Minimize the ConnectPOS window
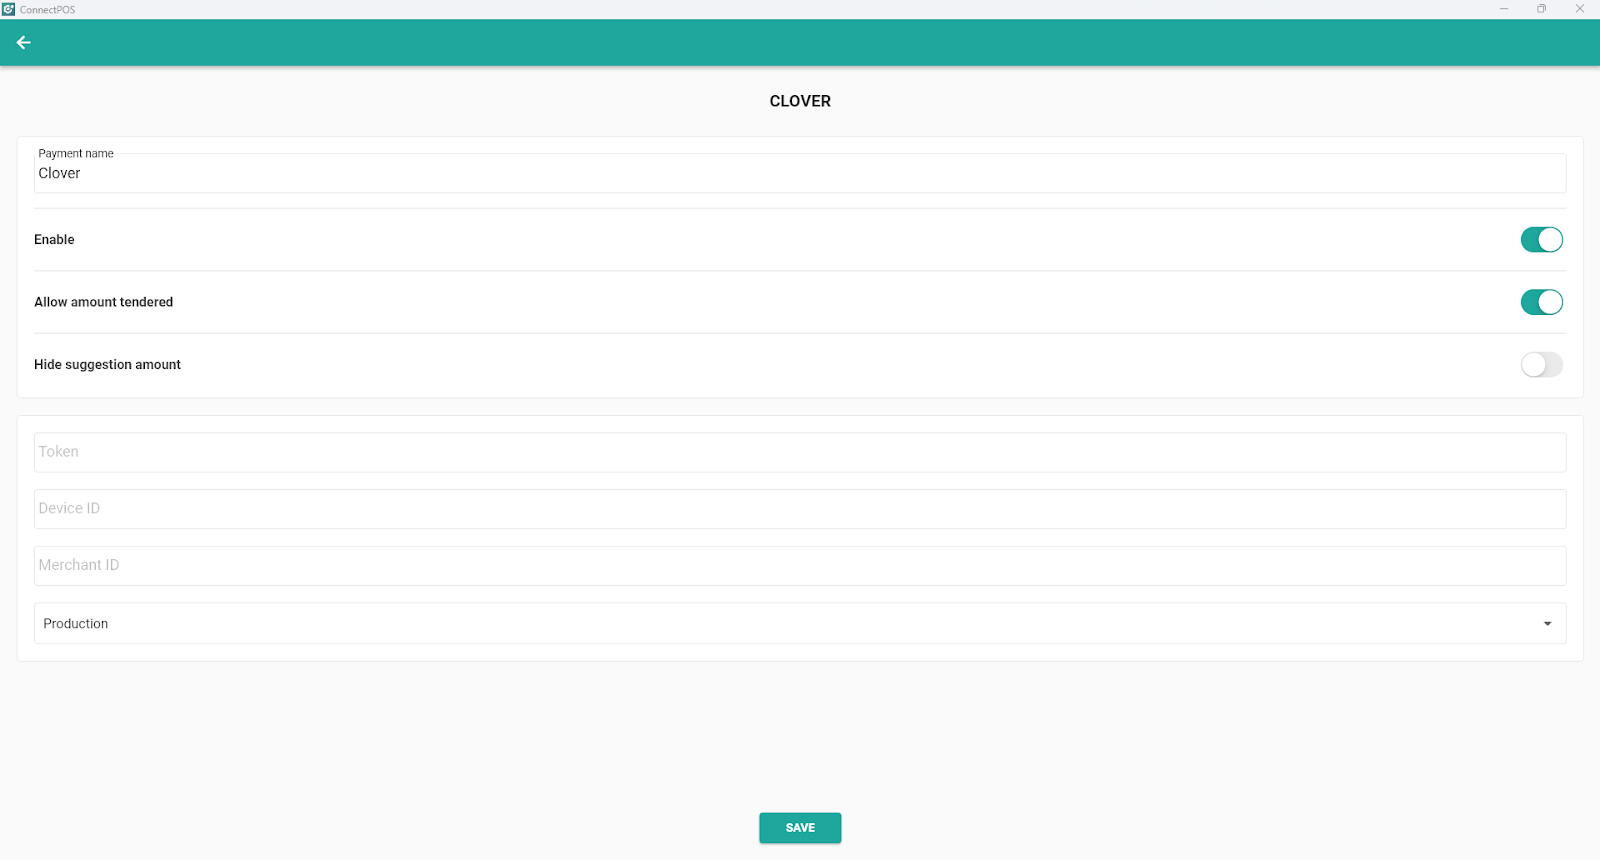The height and width of the screenshot is (860, 1600). click(x=1504, y=9)
